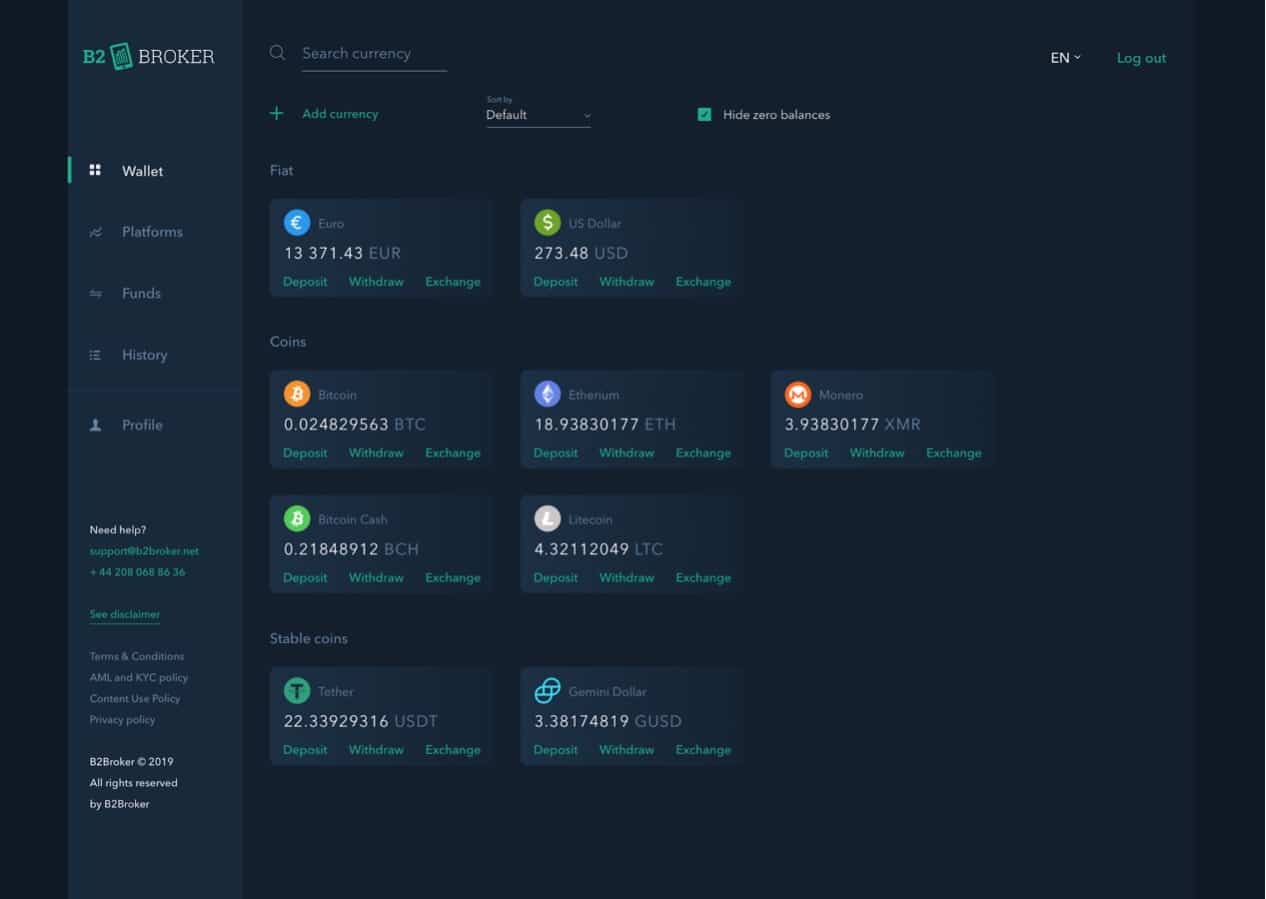
Task: Click Exchange on the Monero card
Action: [x=953, y=453]
